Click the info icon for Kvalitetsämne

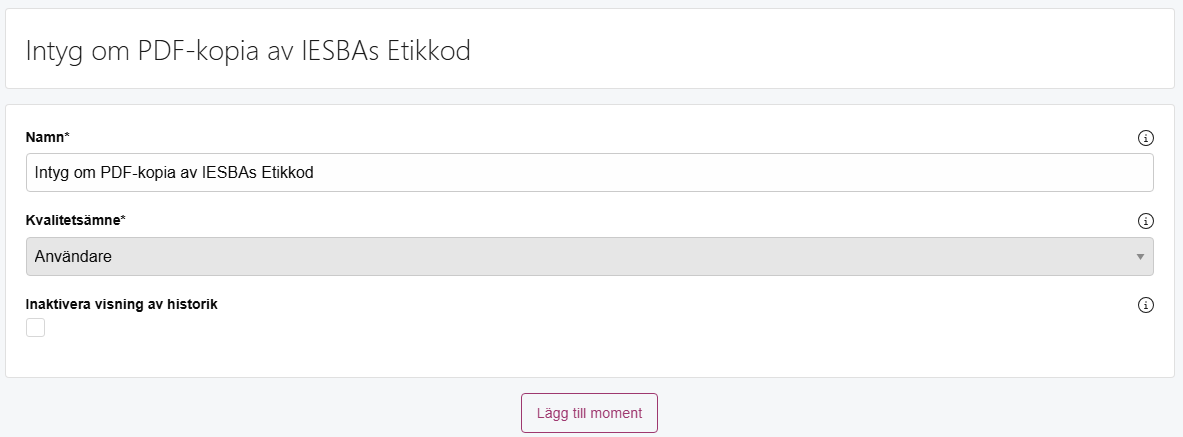pyautogui.click(x=1145, y=221)
